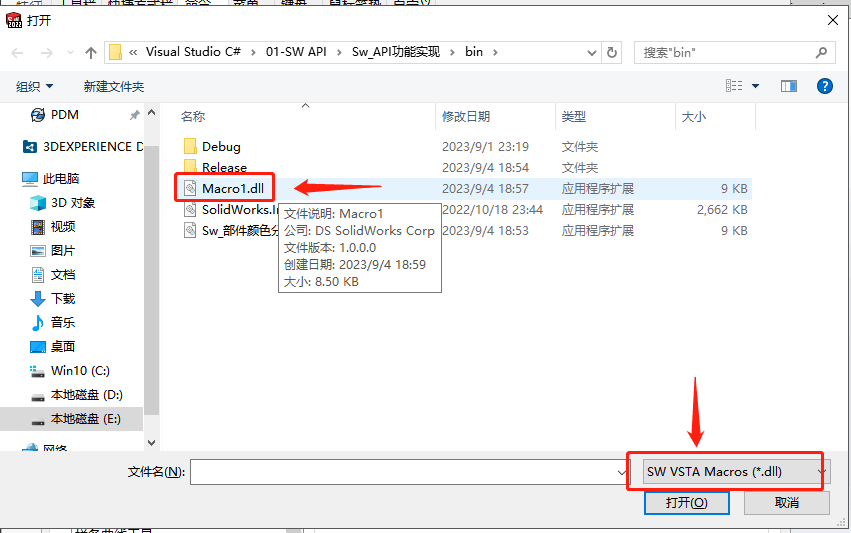
Task: Click the 文件名(N) input field
Action: (403, 472)
